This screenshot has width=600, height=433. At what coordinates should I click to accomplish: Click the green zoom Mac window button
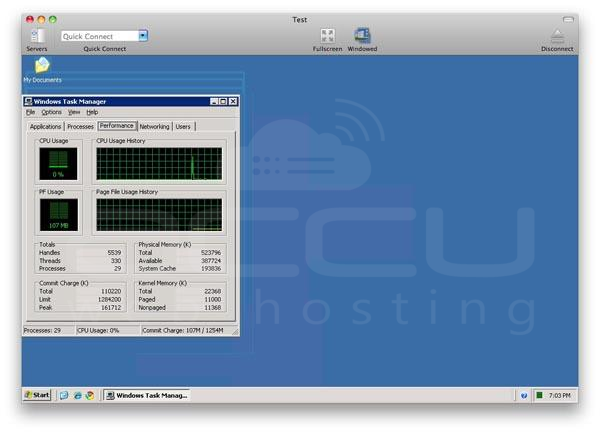pos(53,19)
